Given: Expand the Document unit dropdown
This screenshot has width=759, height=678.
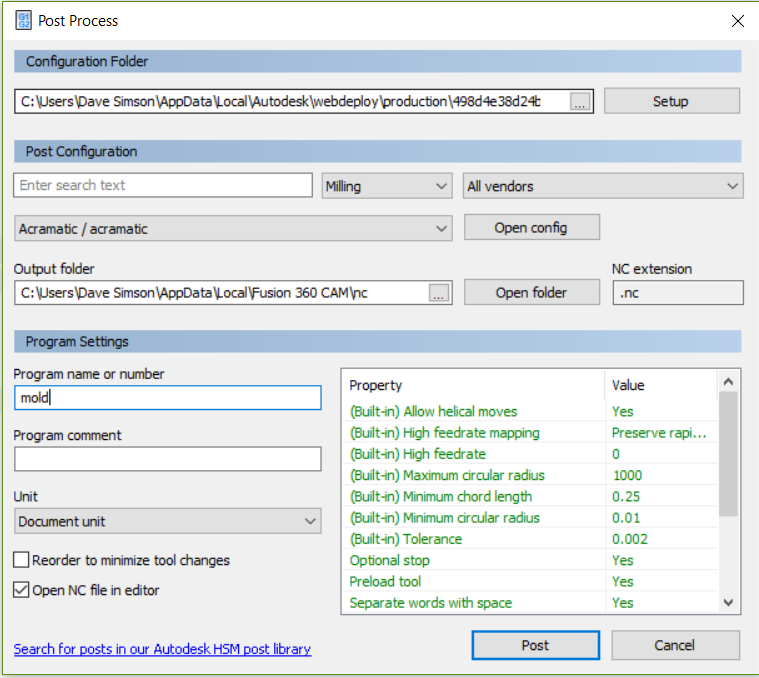Looking at the screenshot, I should [x=167, y=521].
